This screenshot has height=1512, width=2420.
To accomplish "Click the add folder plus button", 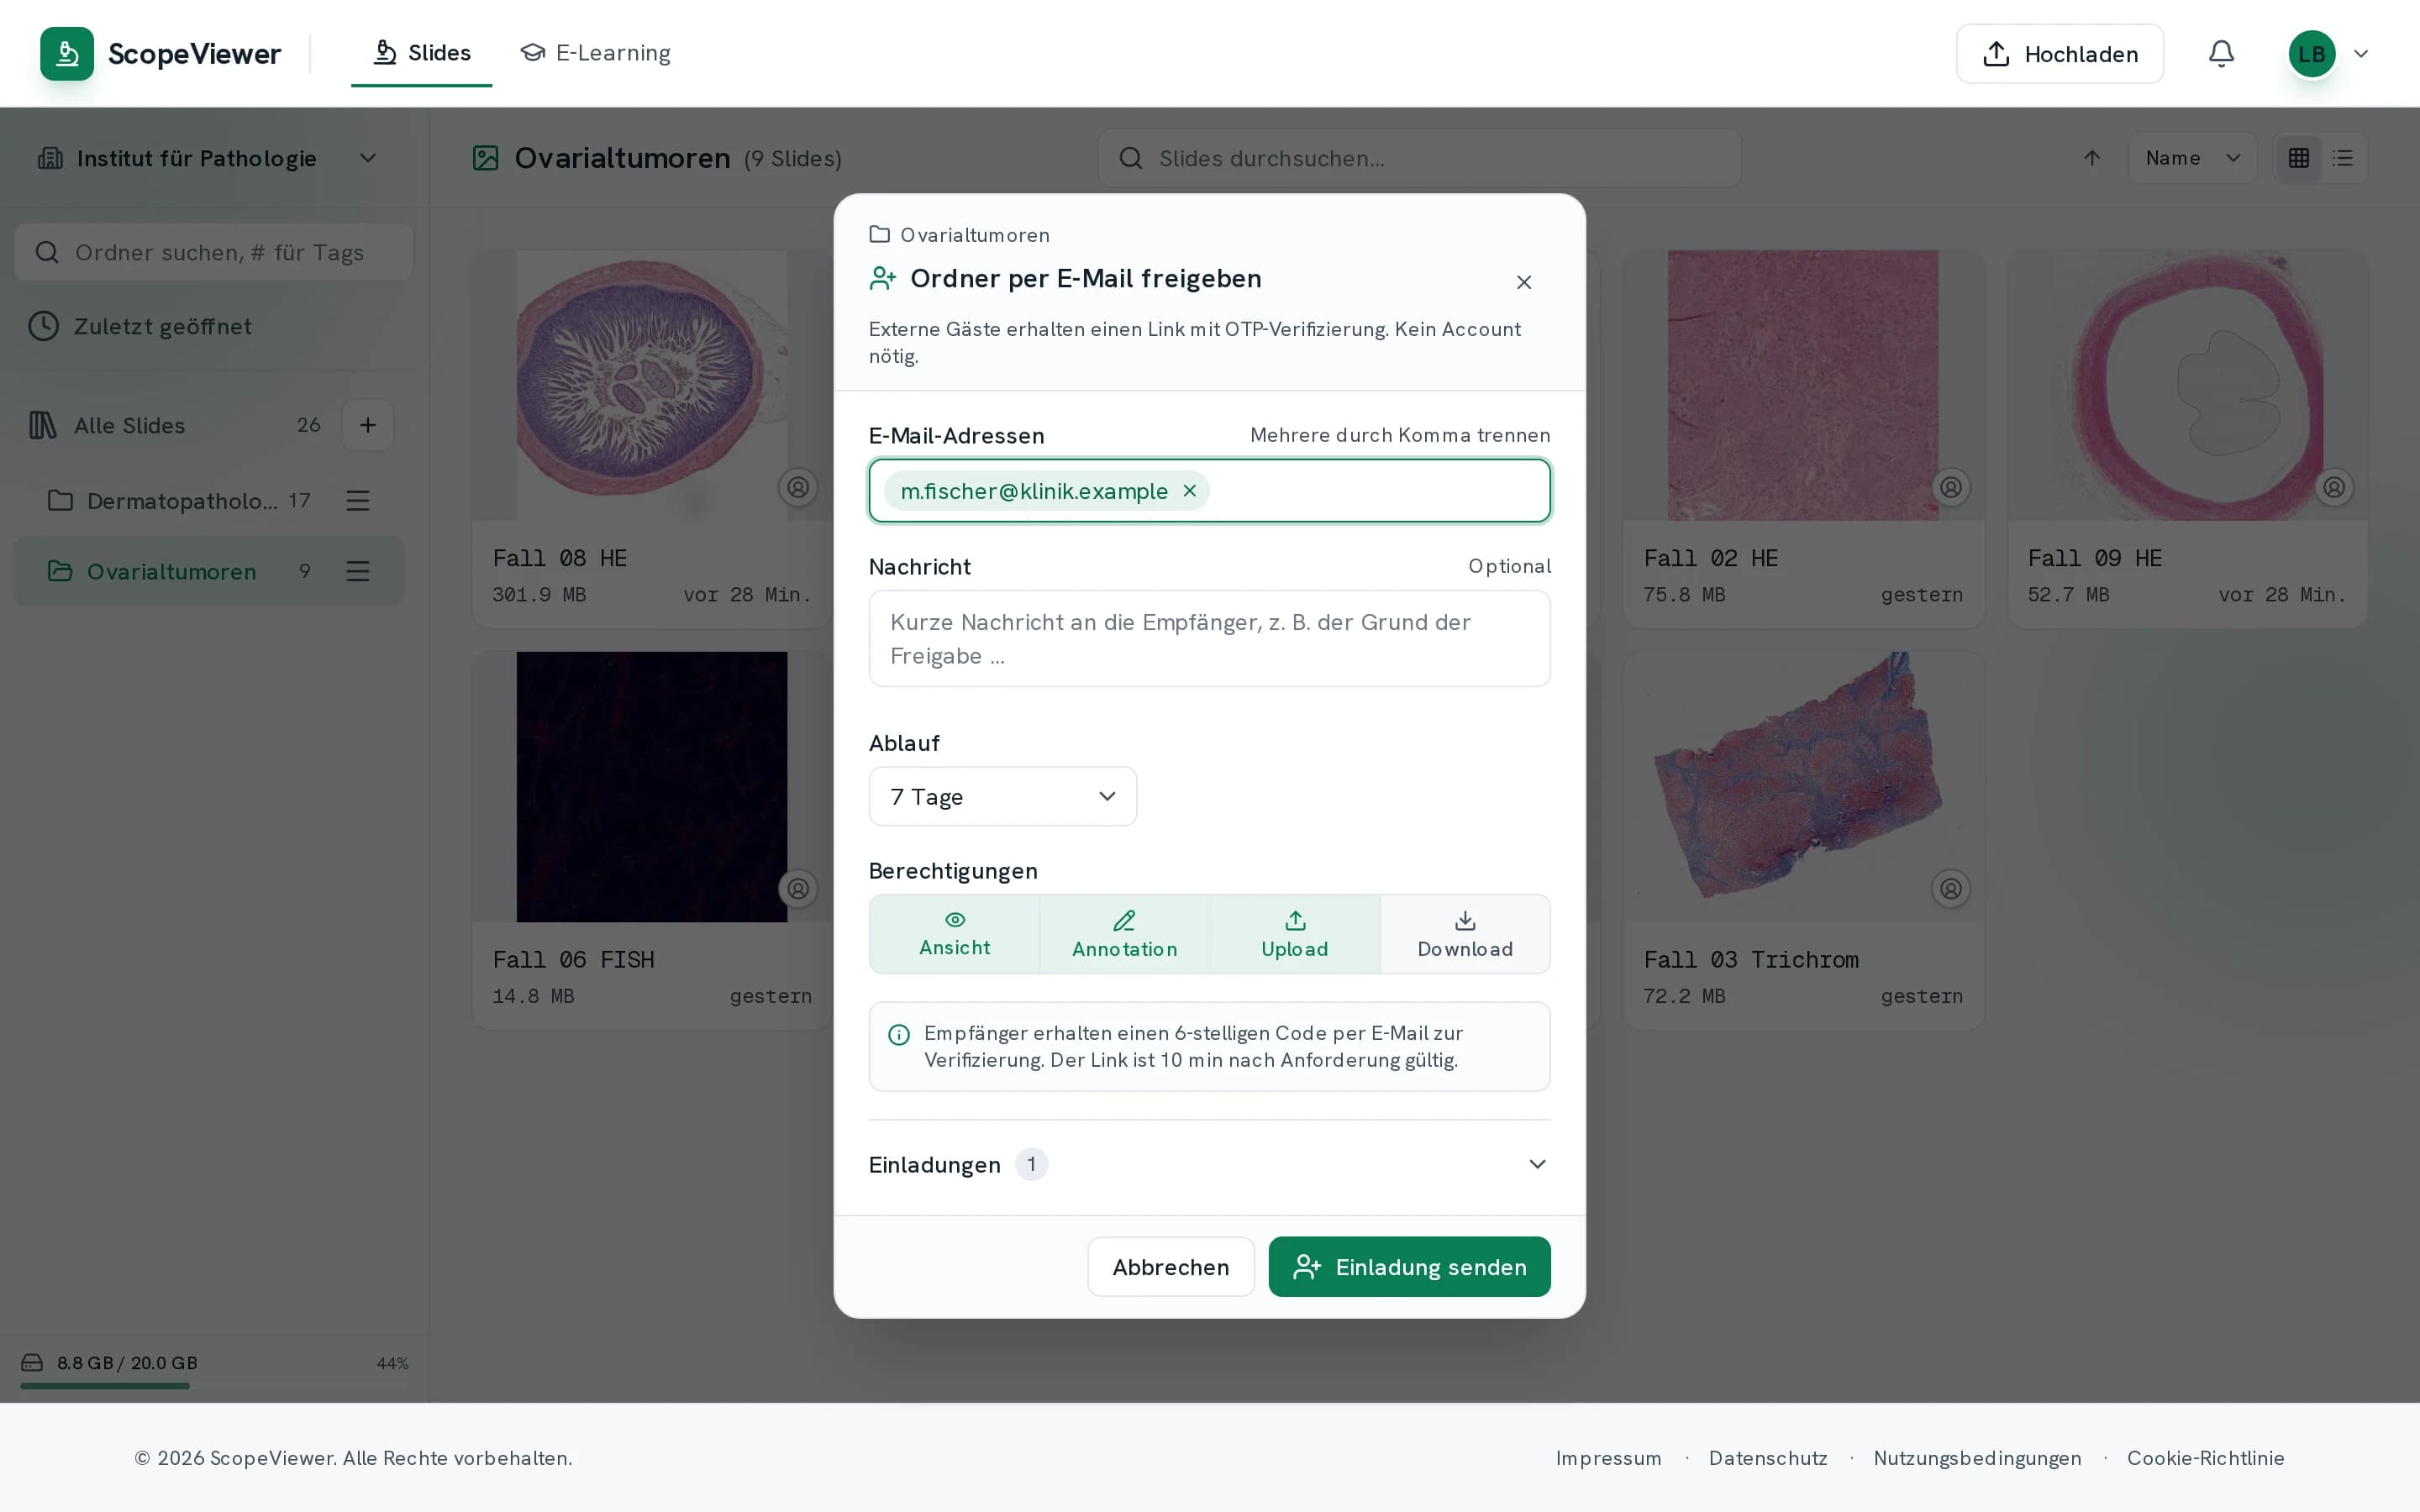I will [368, 425].
